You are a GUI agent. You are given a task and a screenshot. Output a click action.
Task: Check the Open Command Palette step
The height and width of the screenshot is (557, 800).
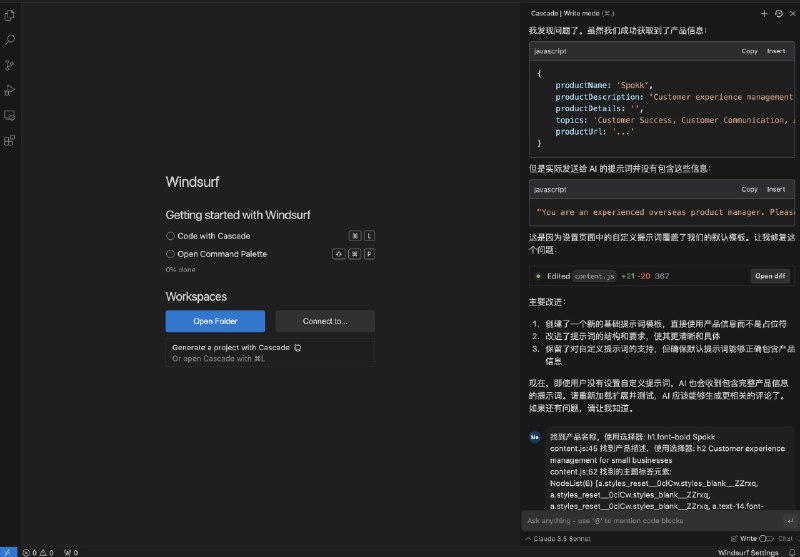(x=170, y=254)
